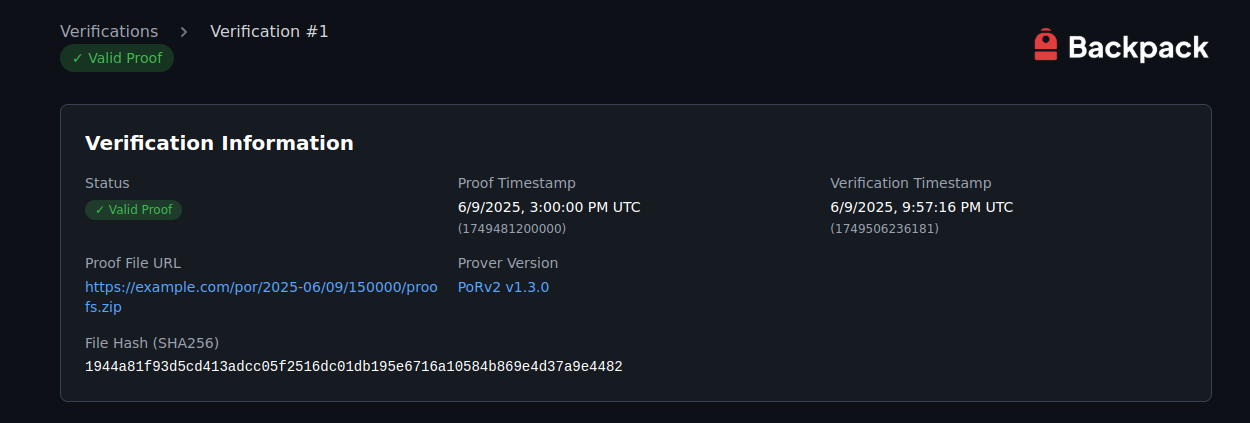Viewport: 1250px width, 423px height.
Task: Click the Backpack wordmark text
Action: [x=1138, y=47]
